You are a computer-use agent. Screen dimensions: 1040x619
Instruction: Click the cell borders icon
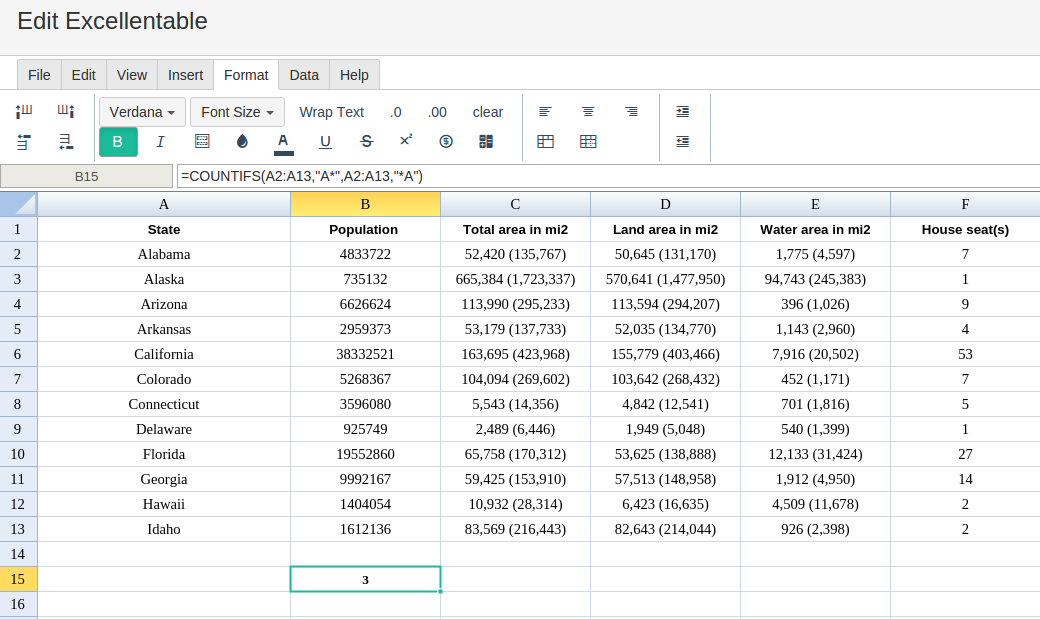(x=202, y=142)
